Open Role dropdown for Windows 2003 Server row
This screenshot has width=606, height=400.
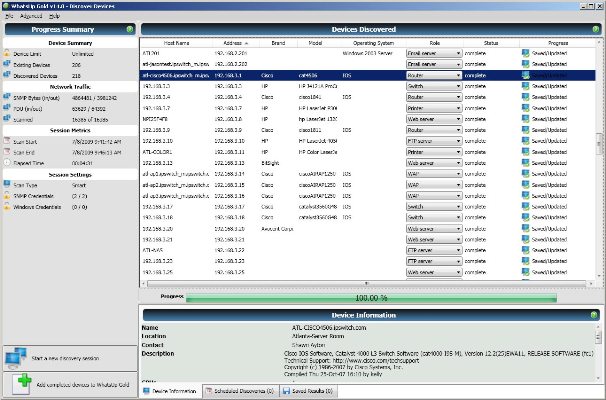tap(434, 53)
